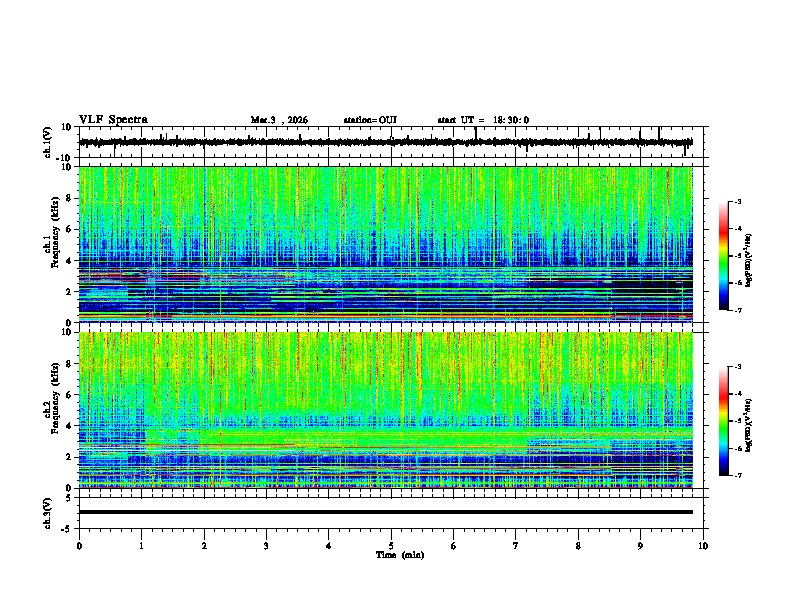Click time axis tick label 7

point(516,546)
